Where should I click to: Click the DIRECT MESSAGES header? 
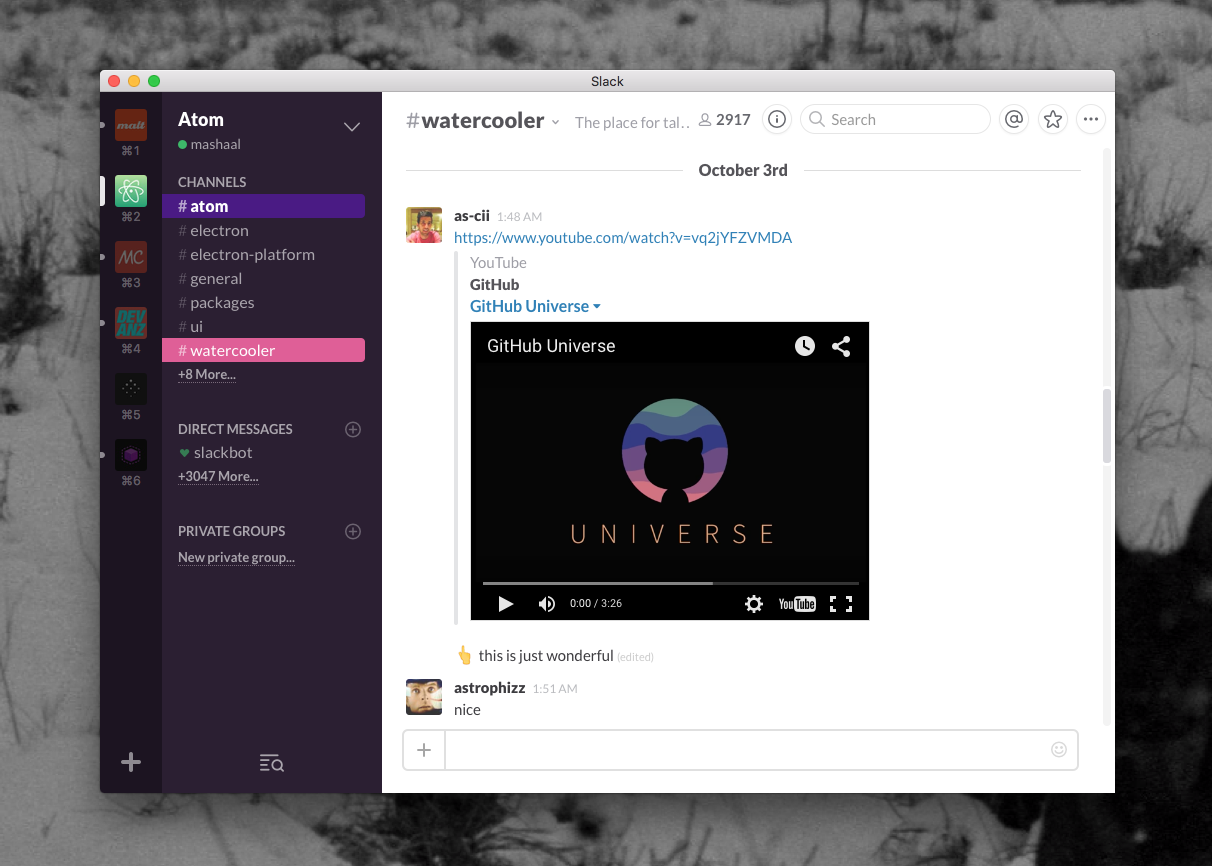[x=235, y=429]
